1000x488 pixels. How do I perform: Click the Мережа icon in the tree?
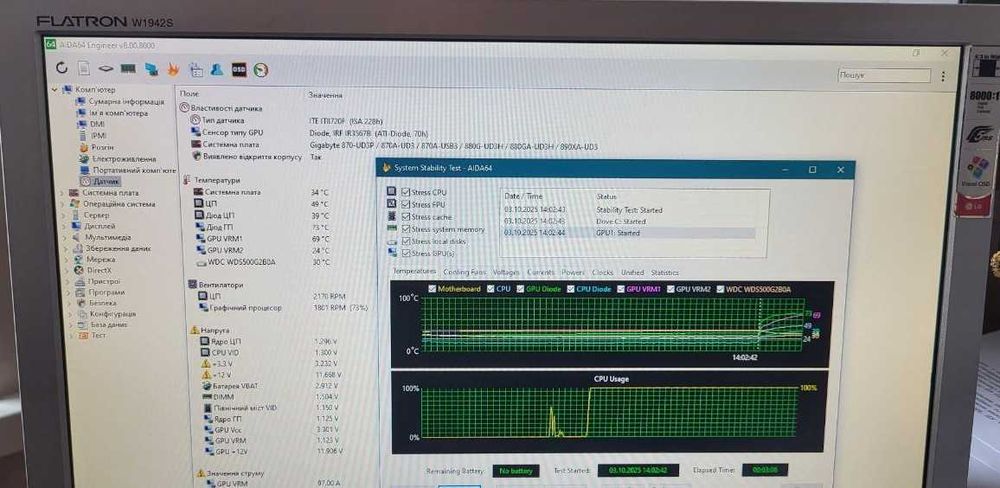point(77,259)
